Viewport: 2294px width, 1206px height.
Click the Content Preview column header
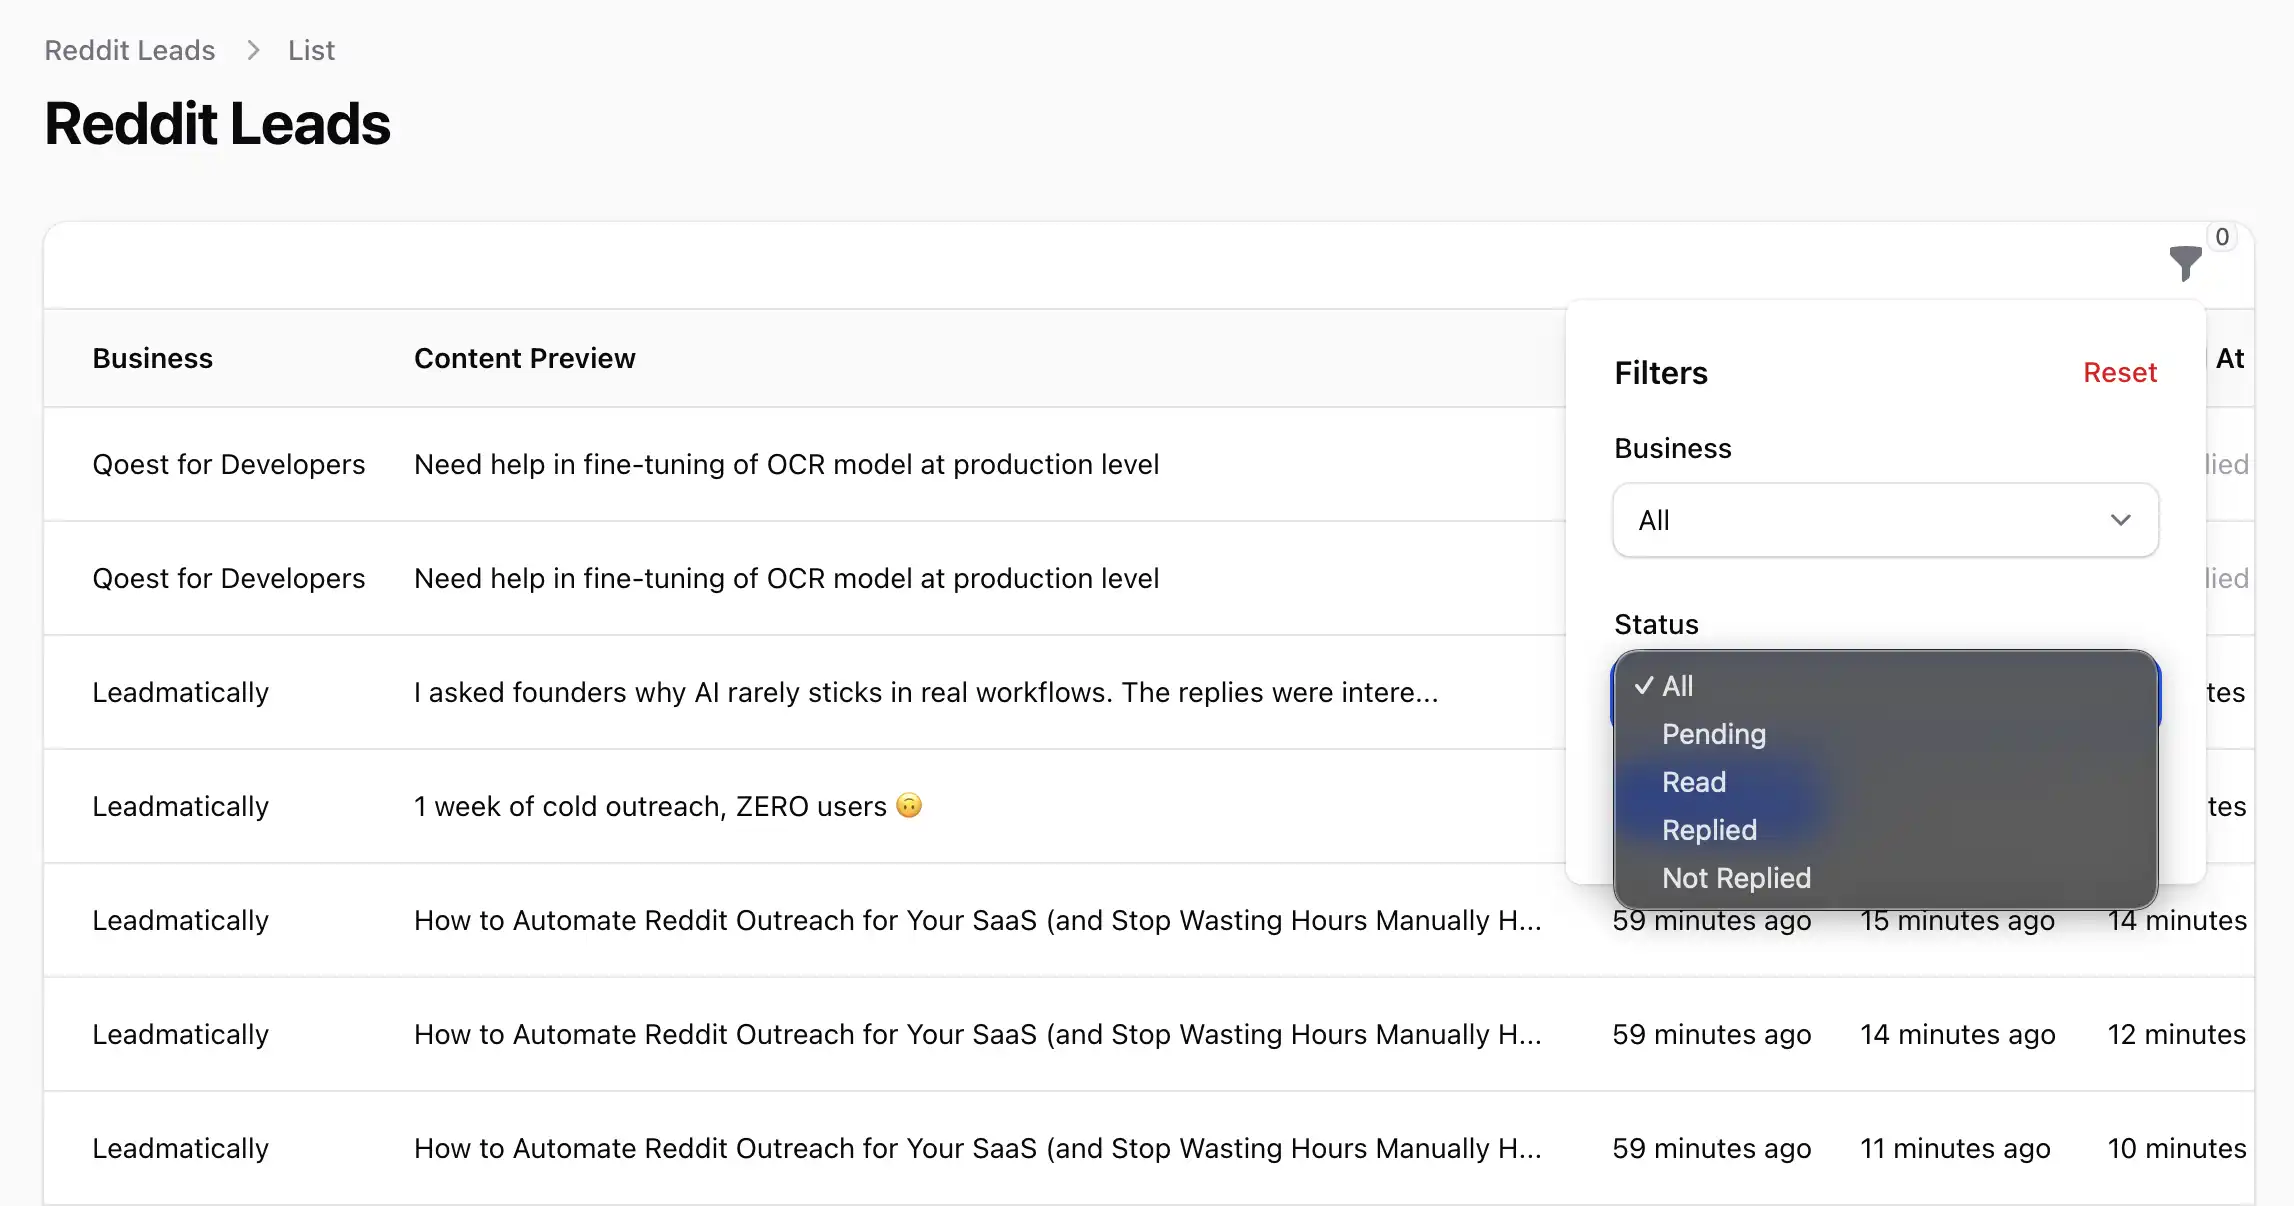(x=524, y=358)
